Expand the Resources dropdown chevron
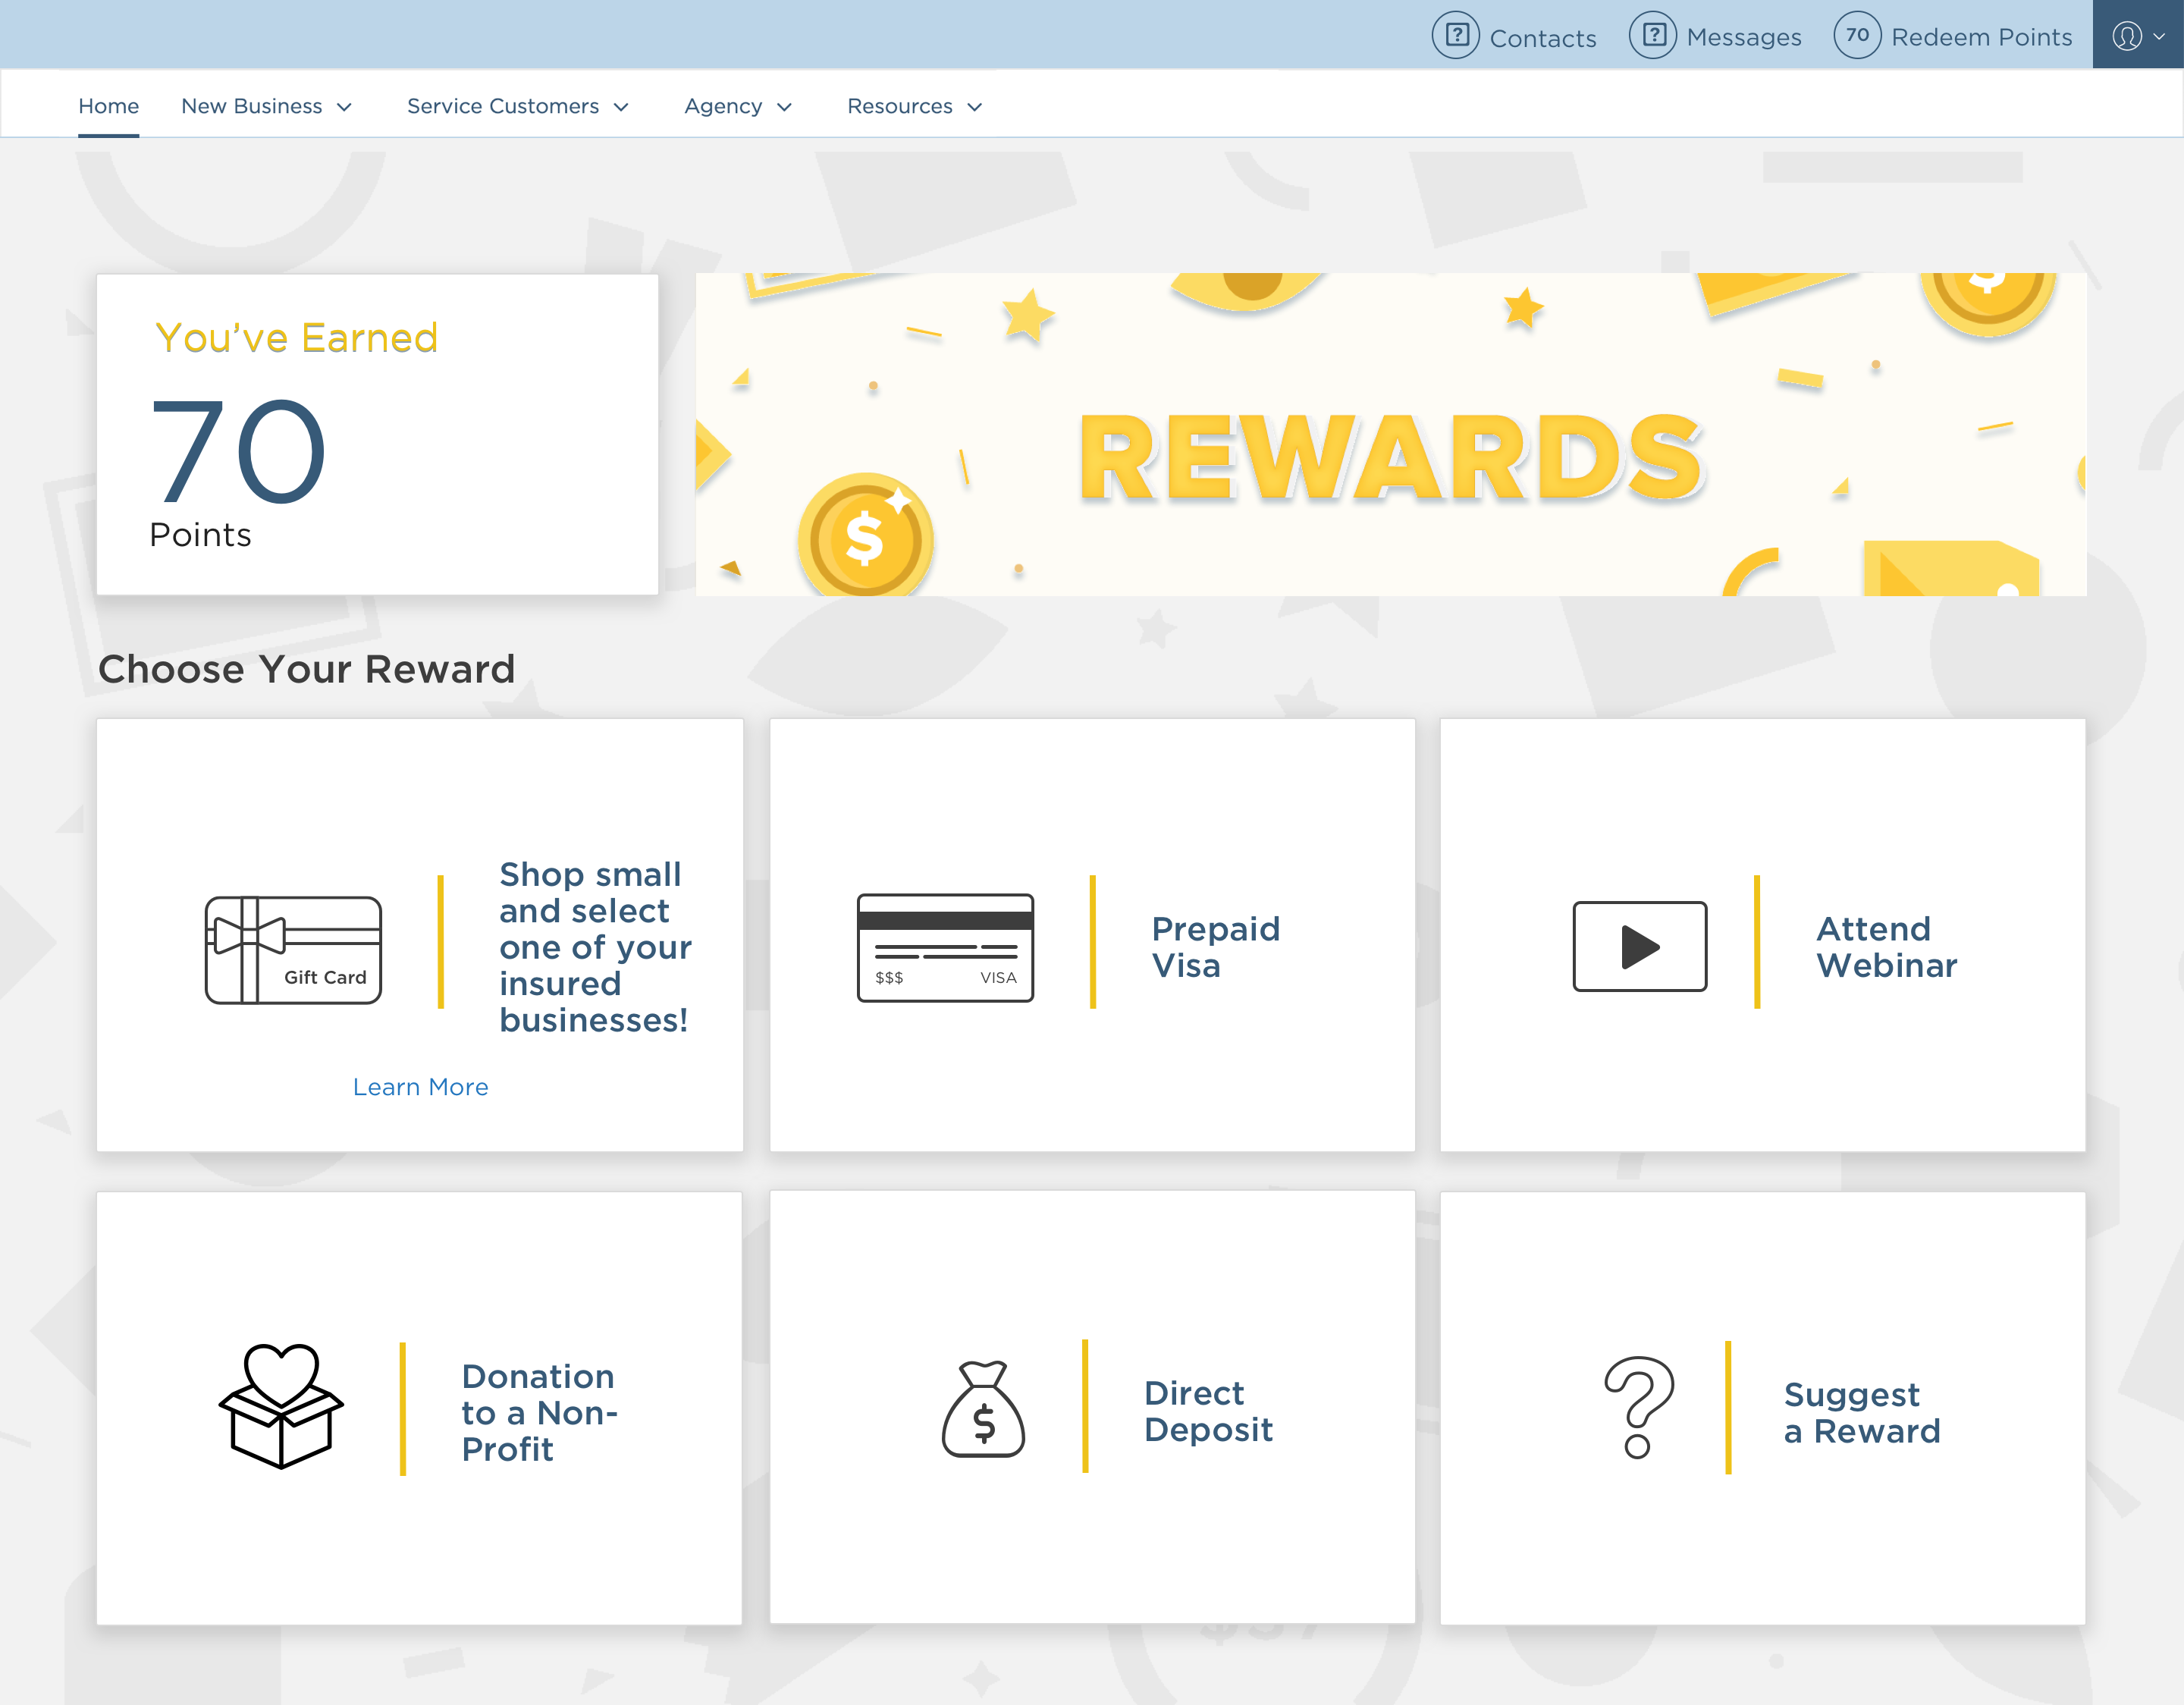This screenshot has width=2184, height=1705. coord(975,107)
